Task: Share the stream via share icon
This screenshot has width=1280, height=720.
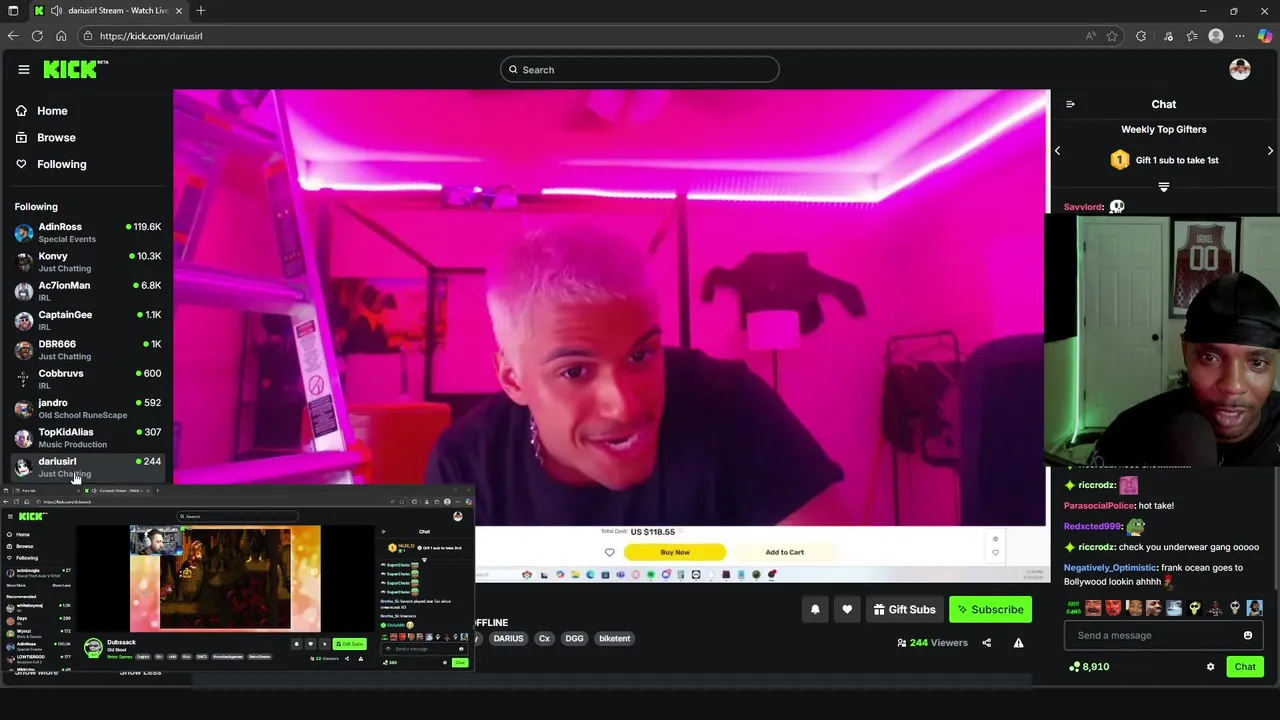Action: coord(986,643)
